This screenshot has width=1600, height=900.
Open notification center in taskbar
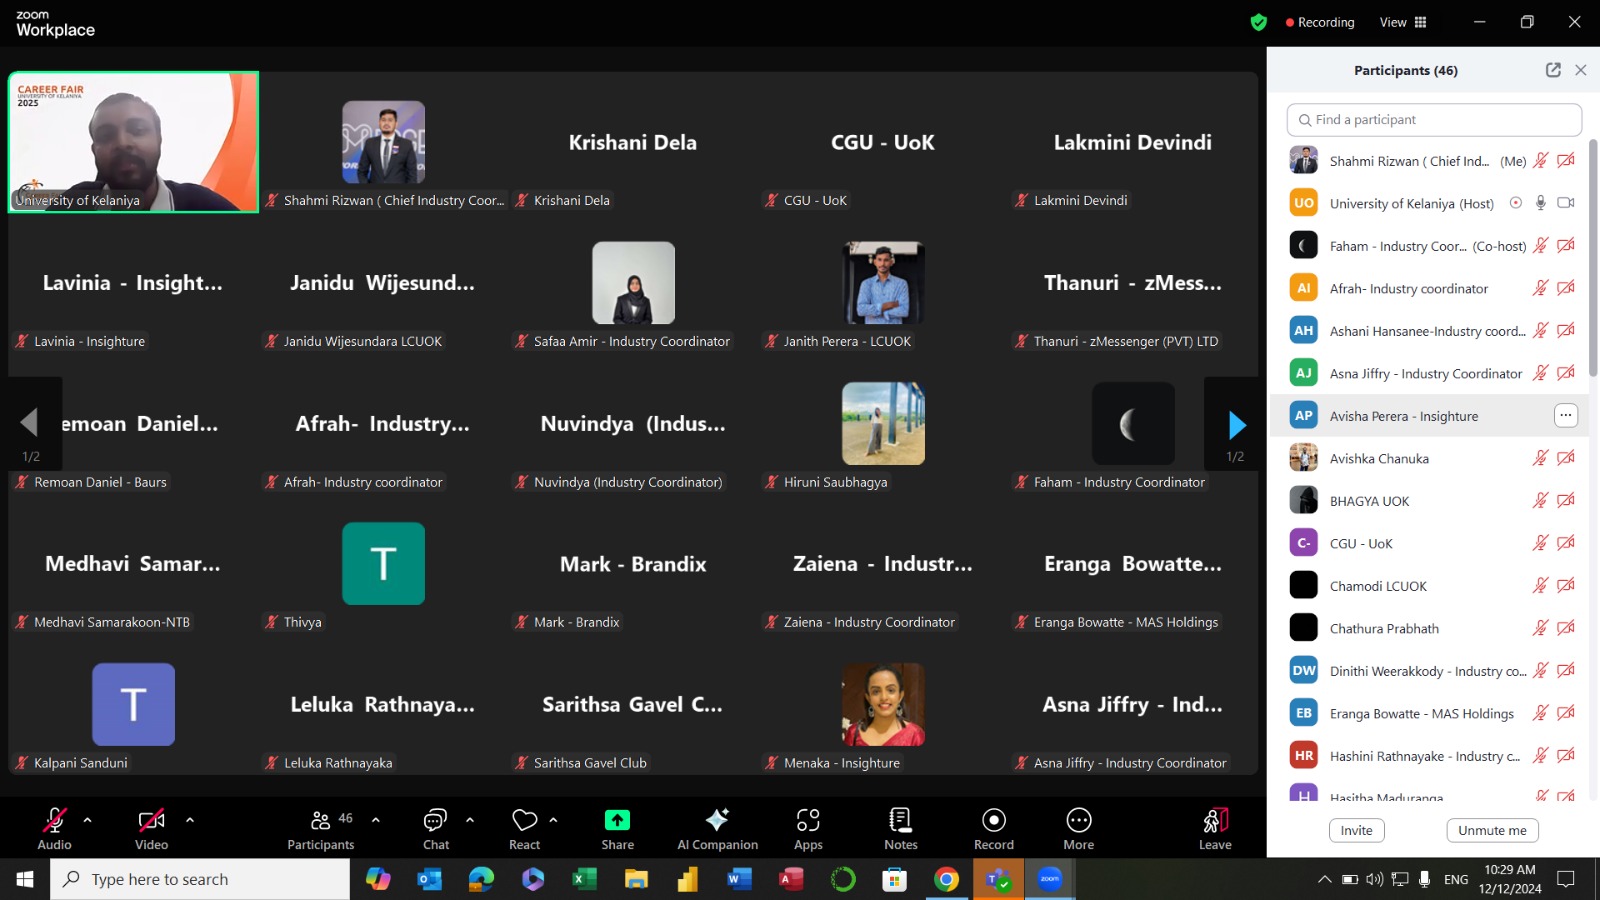click(x=1566, y=880)
